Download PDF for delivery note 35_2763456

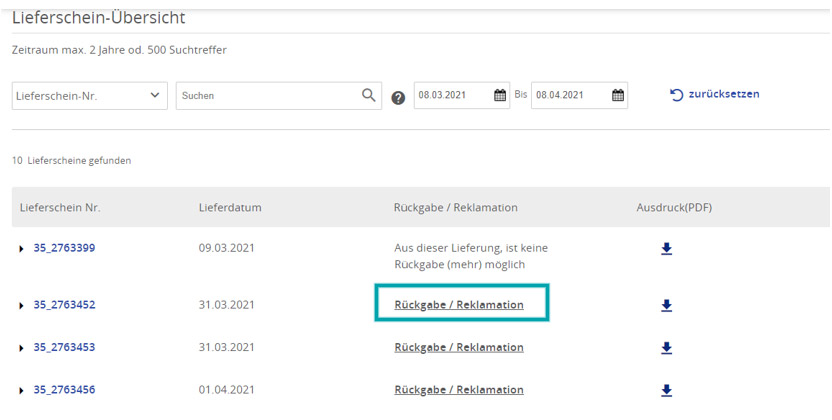pos(667,390)
